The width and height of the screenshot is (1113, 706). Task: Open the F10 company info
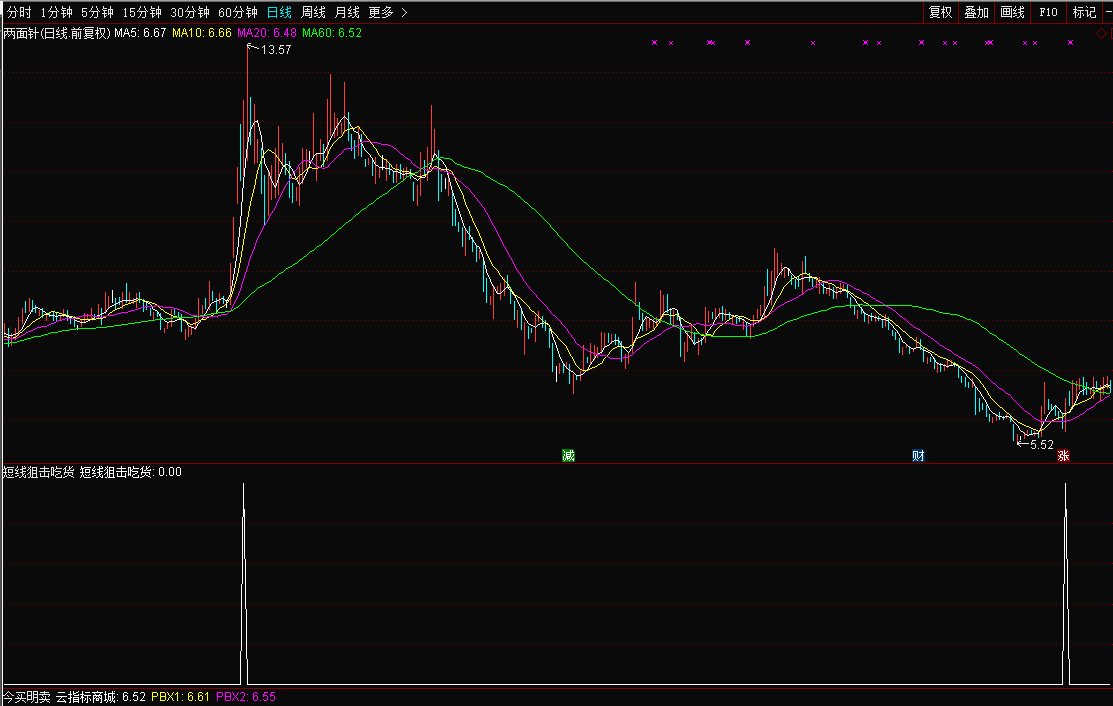coord(1048,12)
